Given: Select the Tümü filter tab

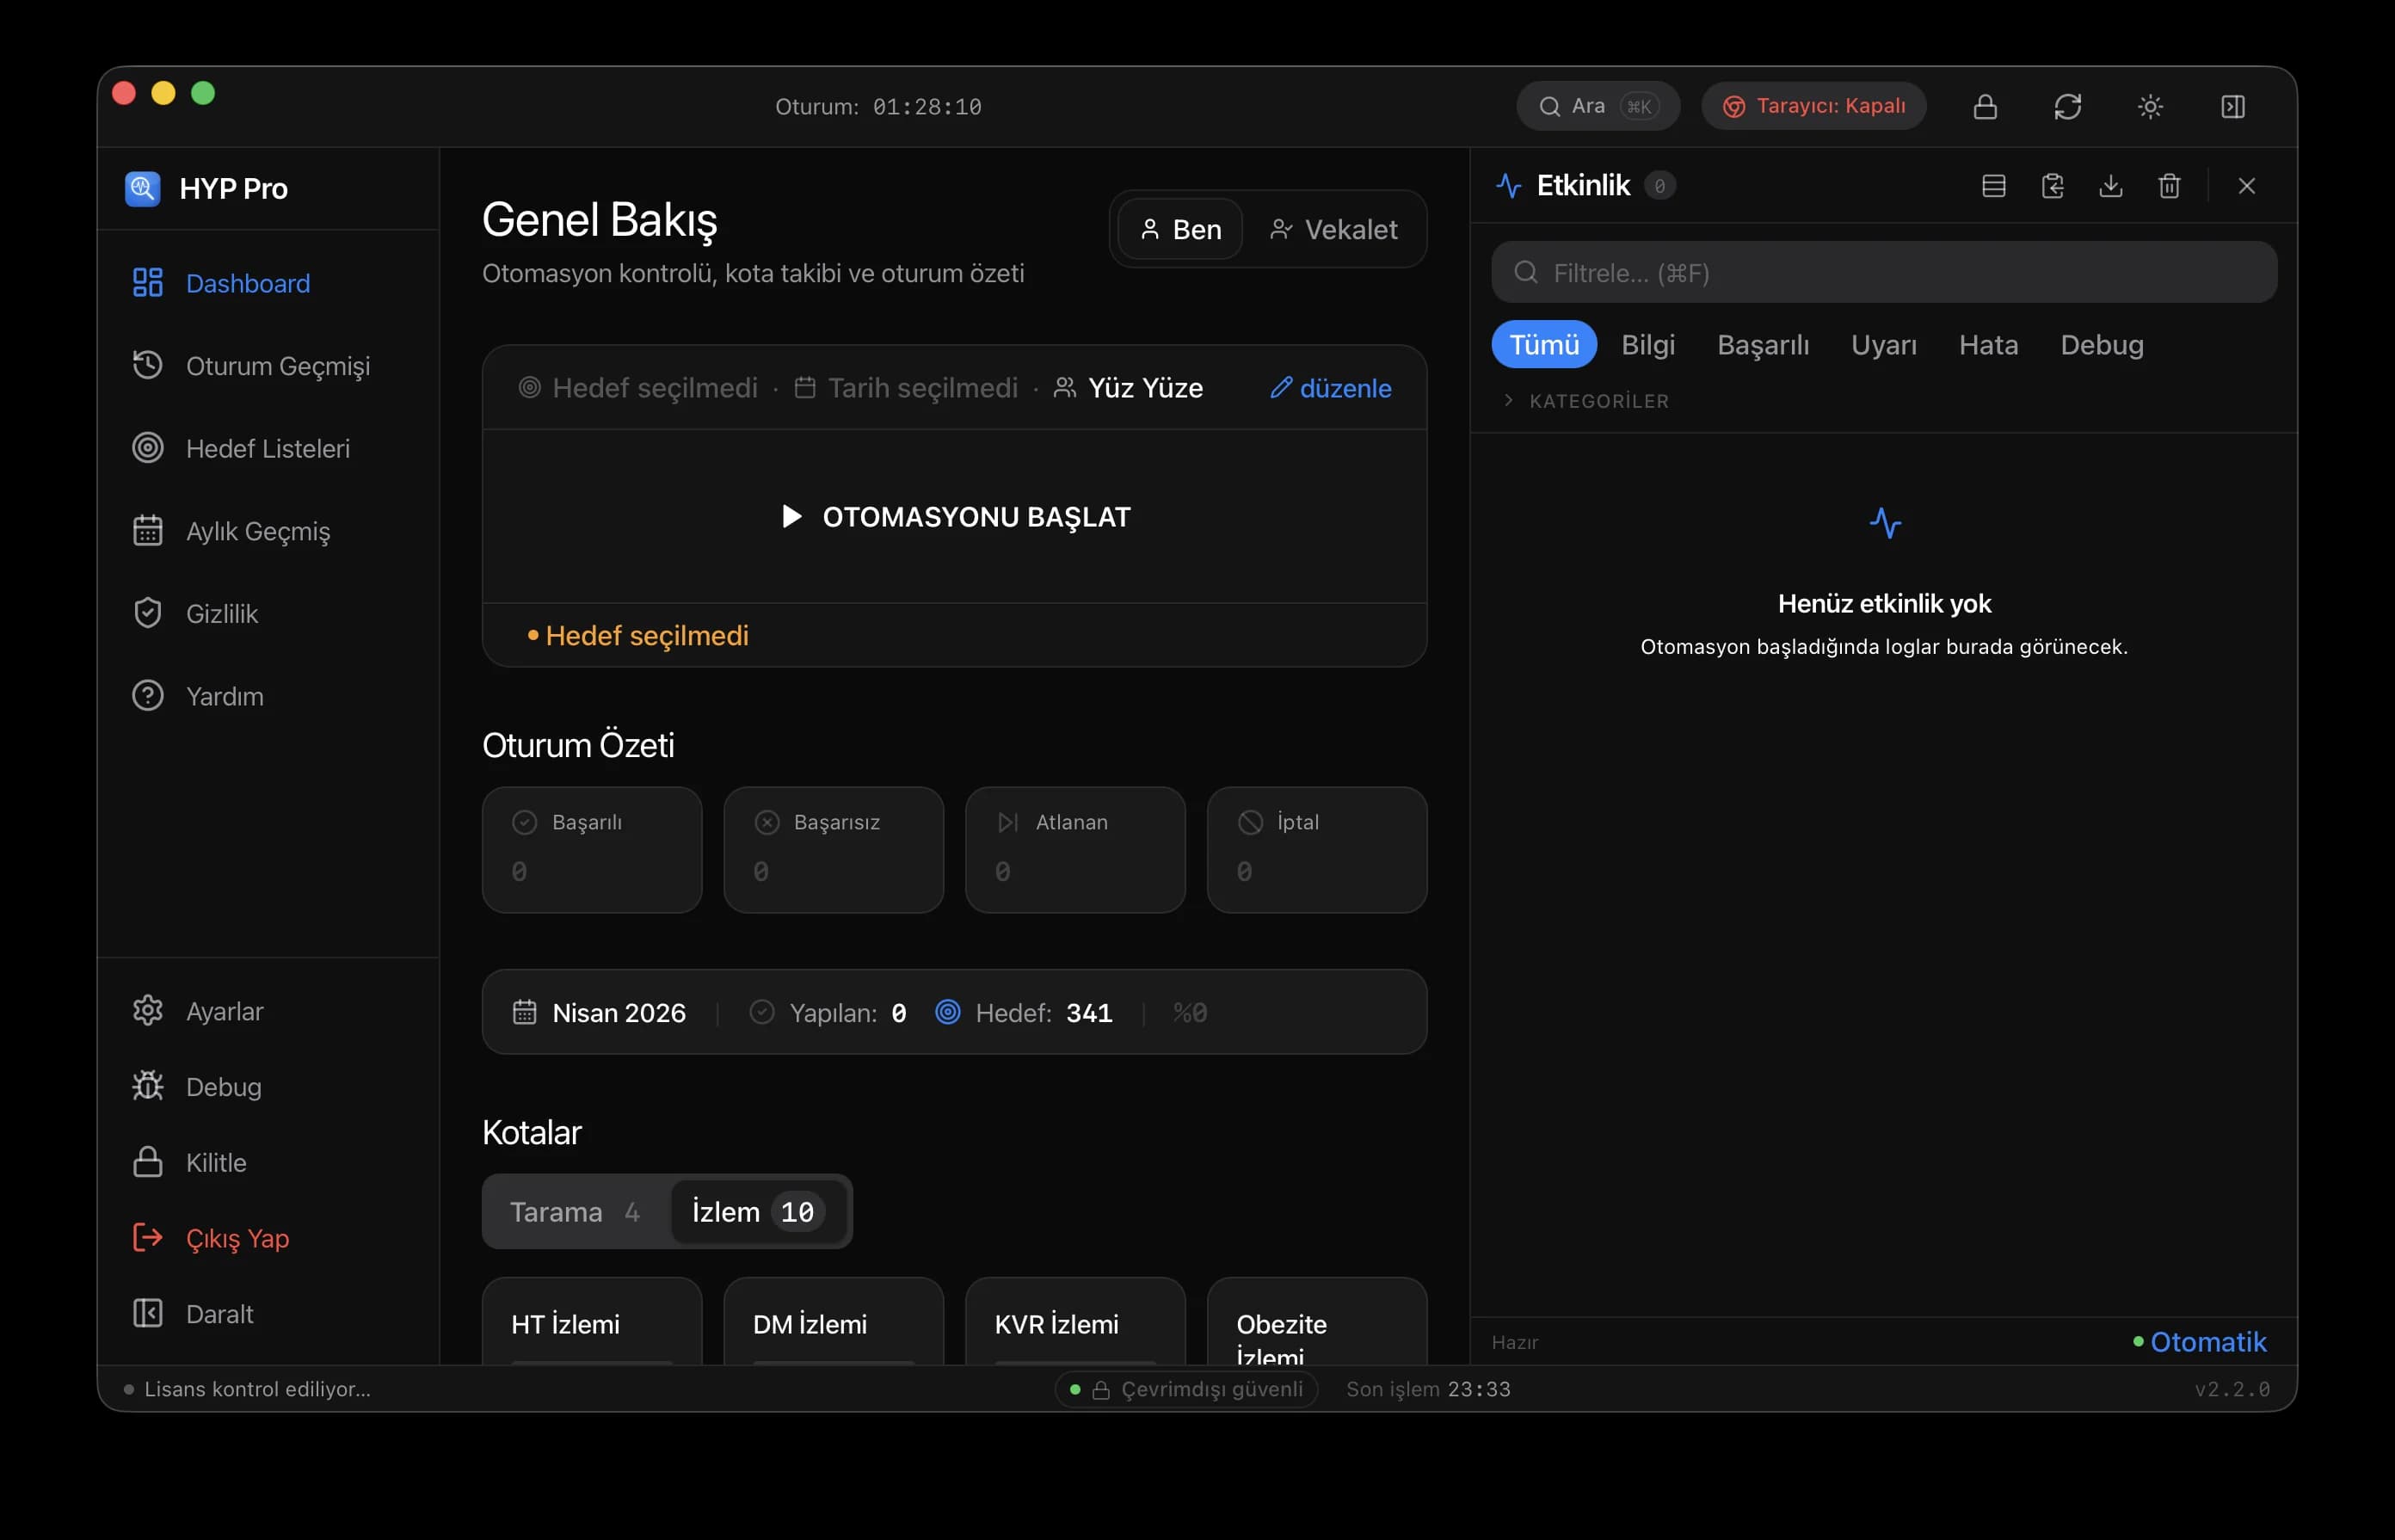Looking at the screenshot, I should click(1544, 344).
